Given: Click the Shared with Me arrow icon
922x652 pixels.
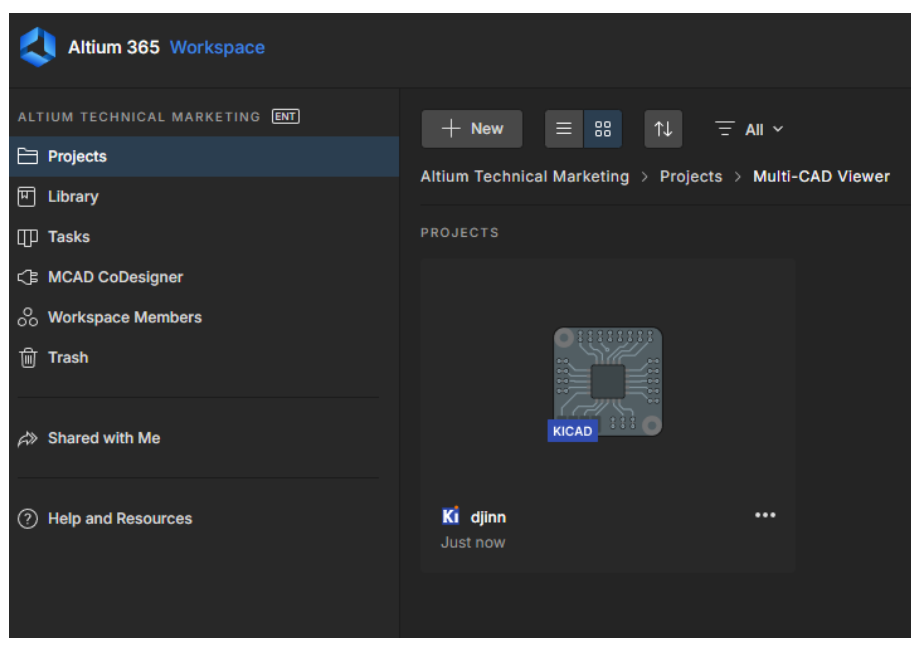Looking at the screenshot, I should coord(28,438).
